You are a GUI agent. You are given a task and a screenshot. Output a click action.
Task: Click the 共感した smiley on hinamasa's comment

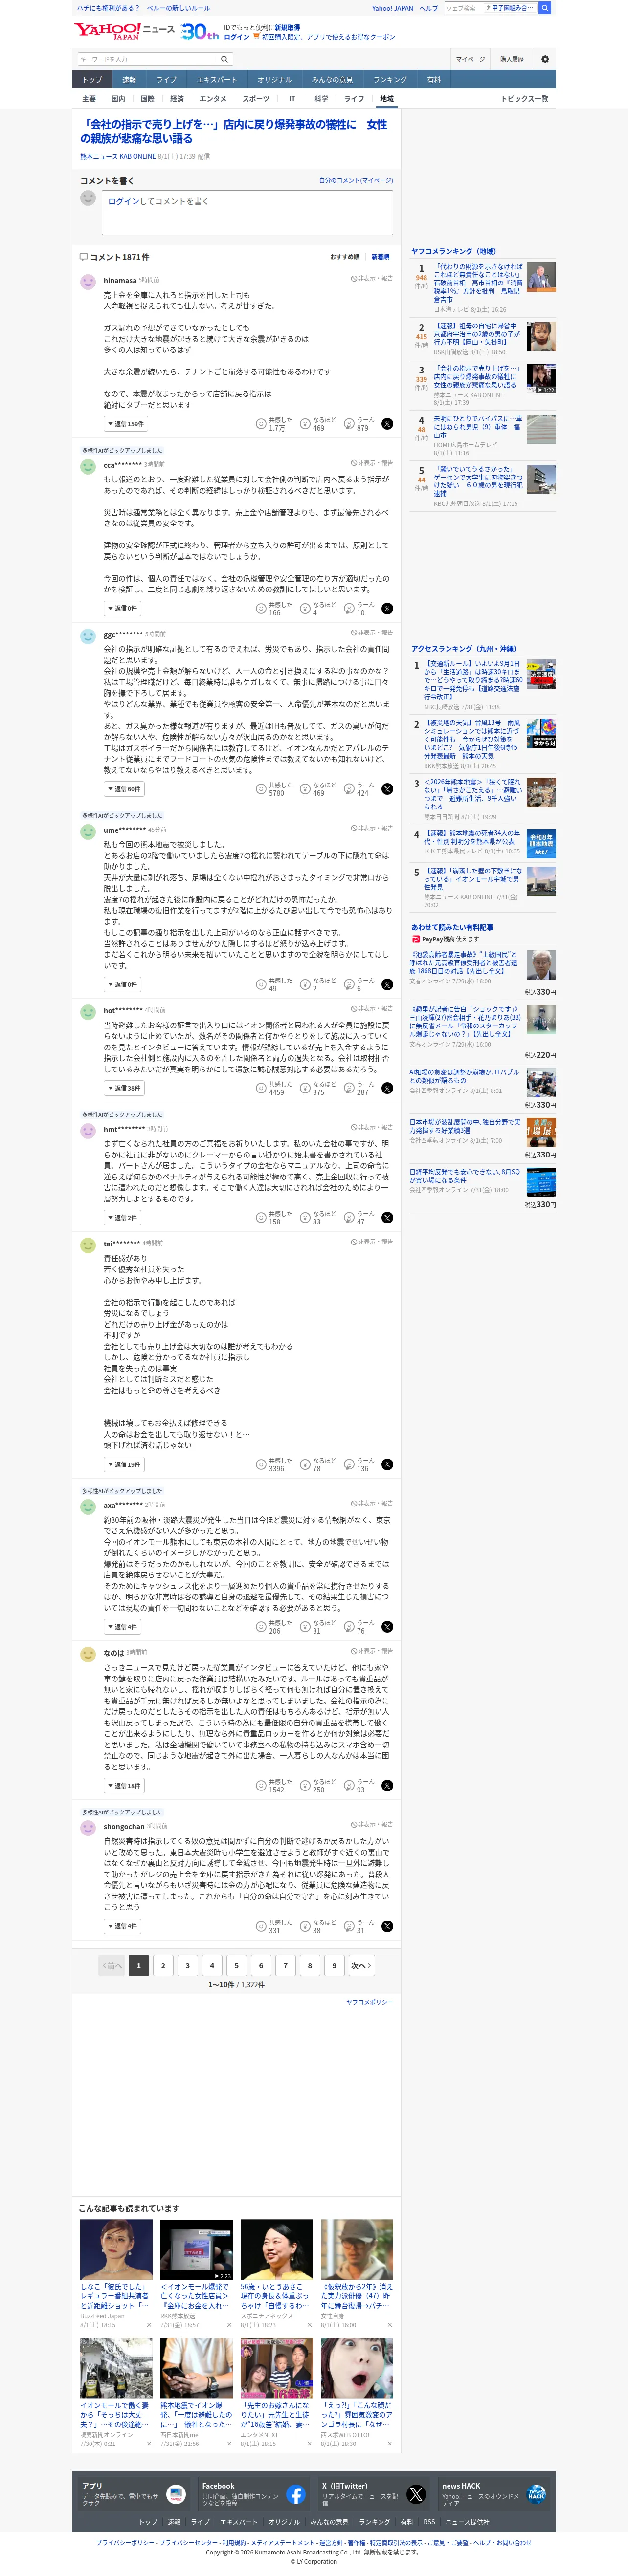click(261, 424)
